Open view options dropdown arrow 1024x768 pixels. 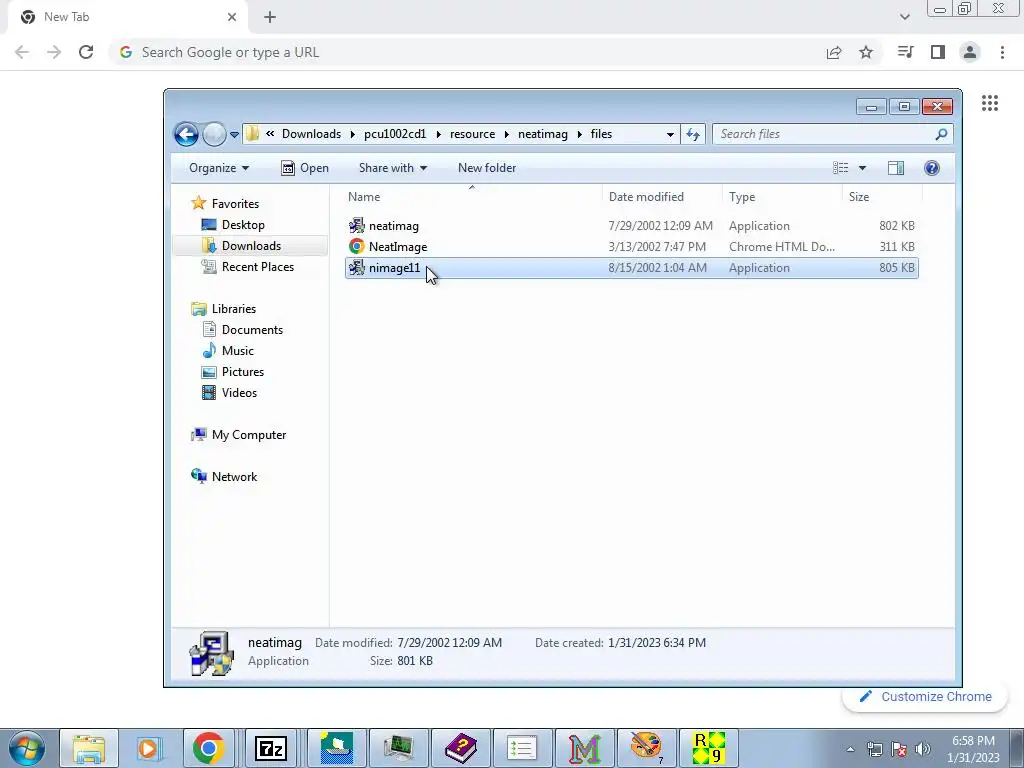point(862,168)
